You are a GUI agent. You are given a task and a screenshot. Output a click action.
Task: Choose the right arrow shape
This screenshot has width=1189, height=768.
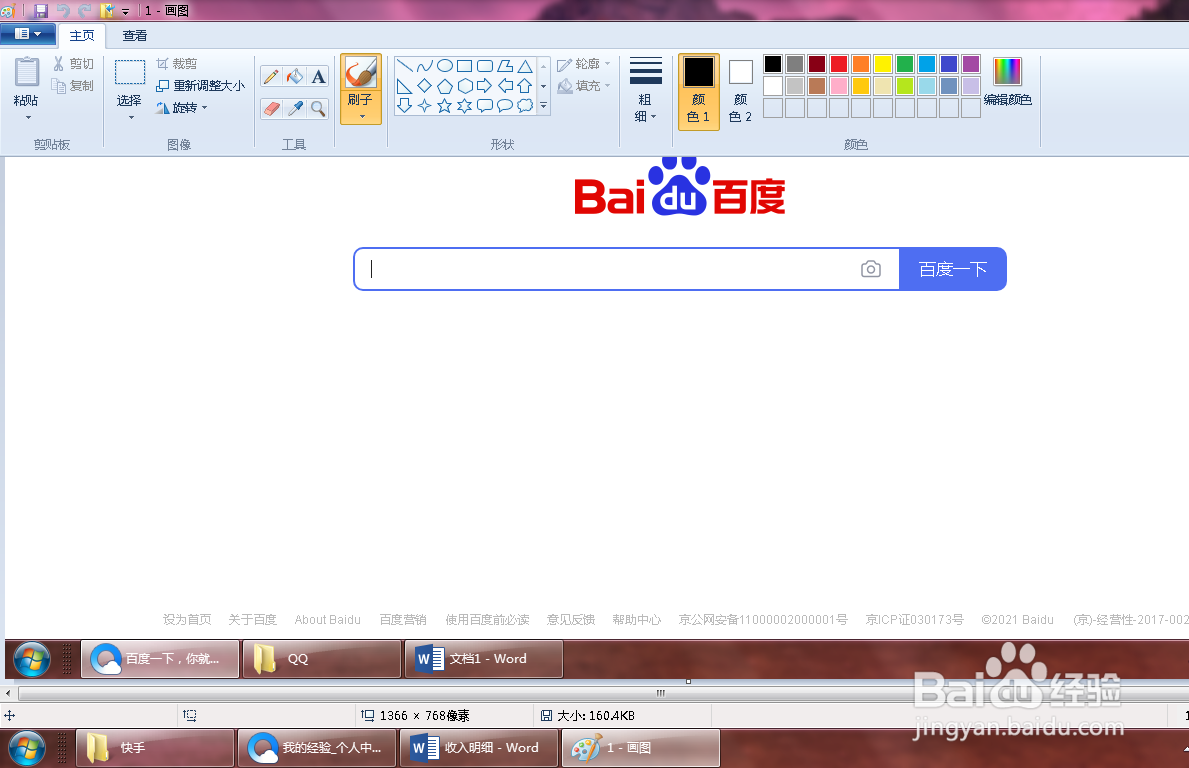[485, 86]
